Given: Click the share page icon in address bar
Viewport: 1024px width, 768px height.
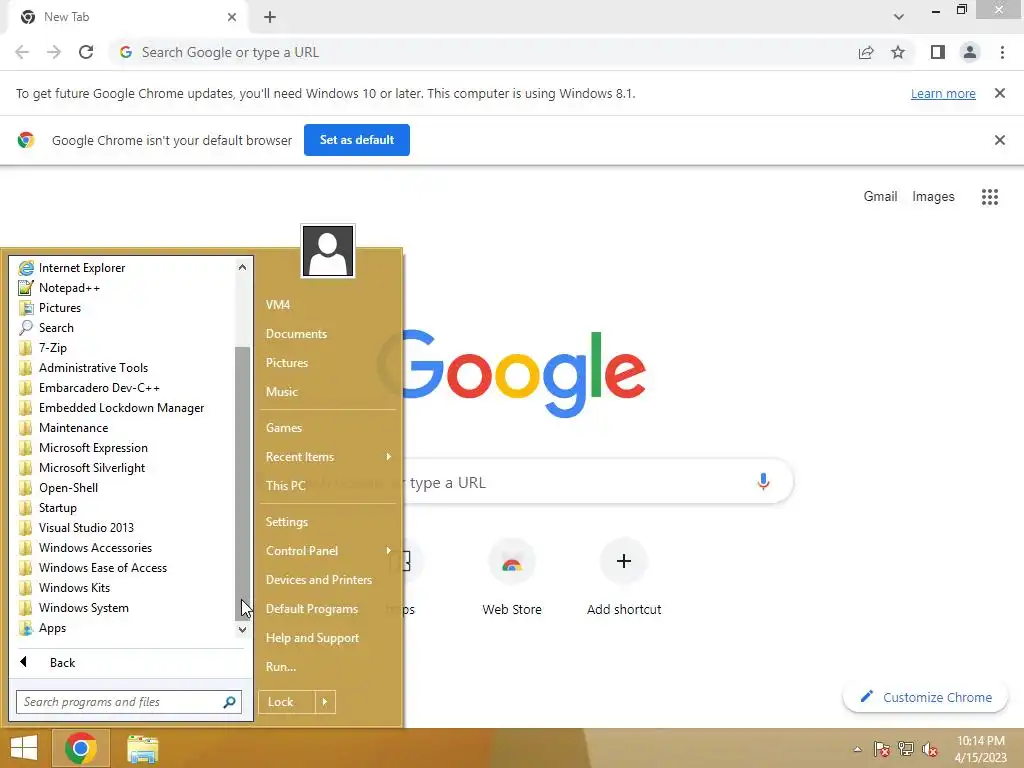Looking at the screenshot, I should point(866,52).
